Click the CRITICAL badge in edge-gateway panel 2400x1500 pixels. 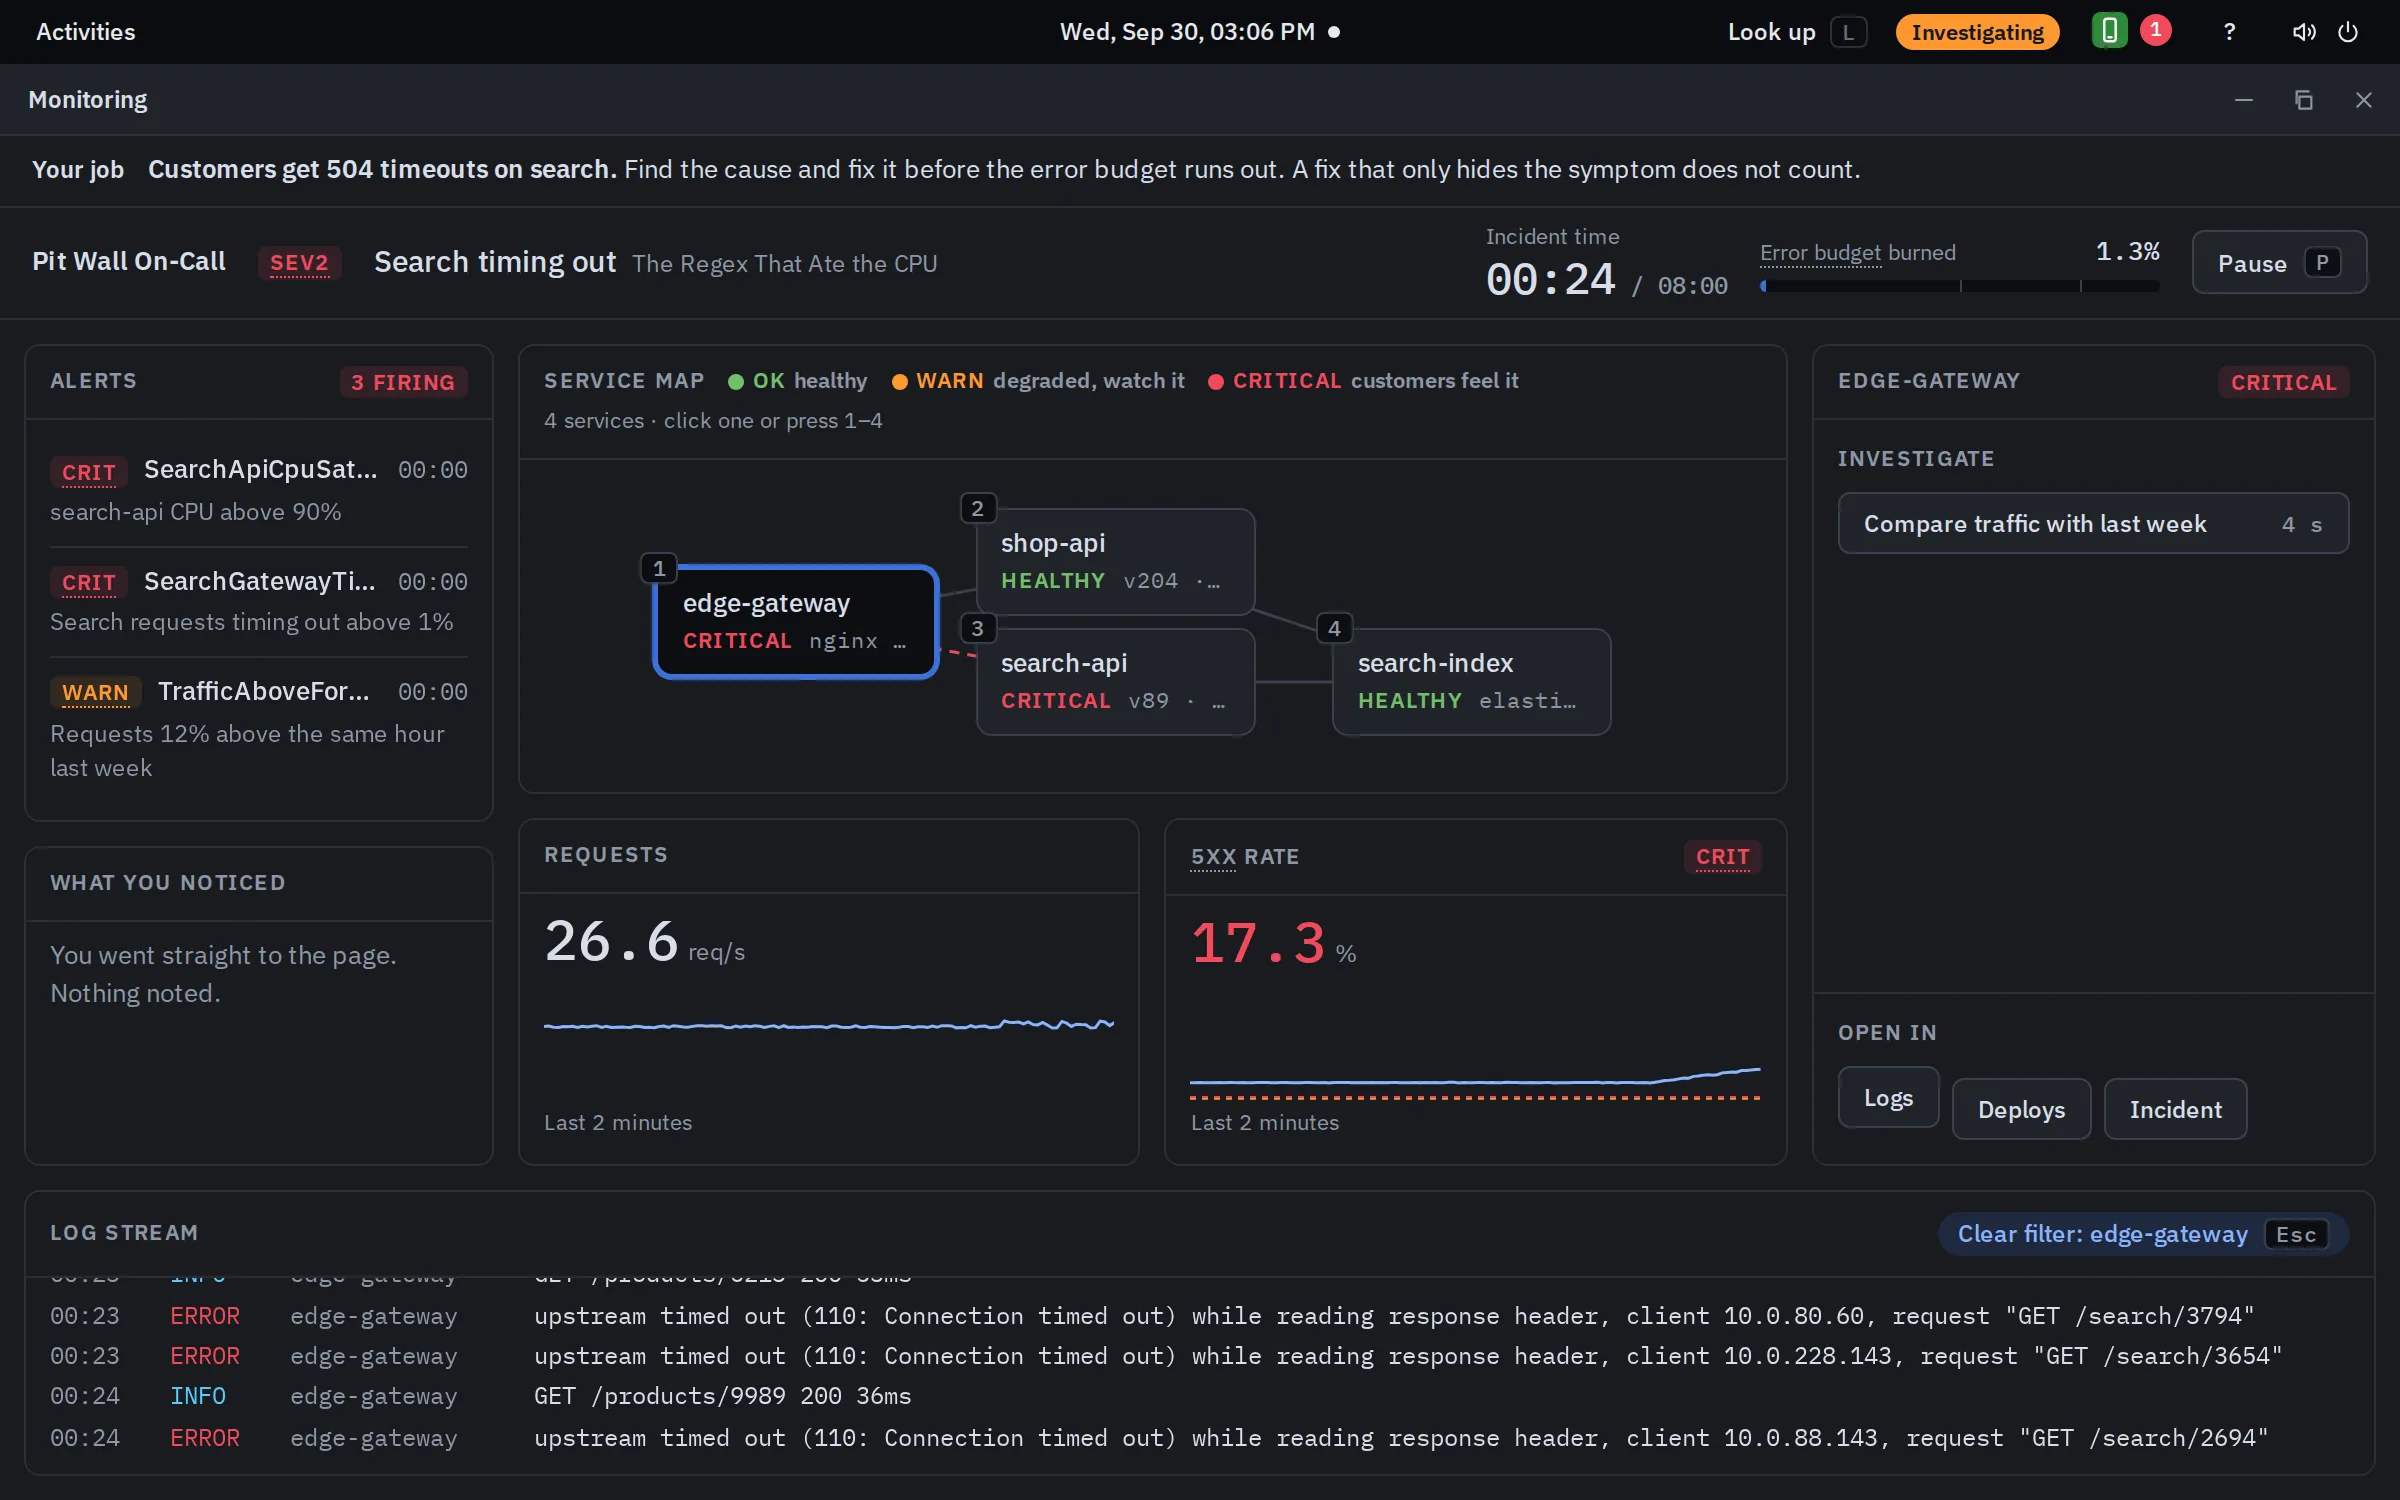point(2283,382)
